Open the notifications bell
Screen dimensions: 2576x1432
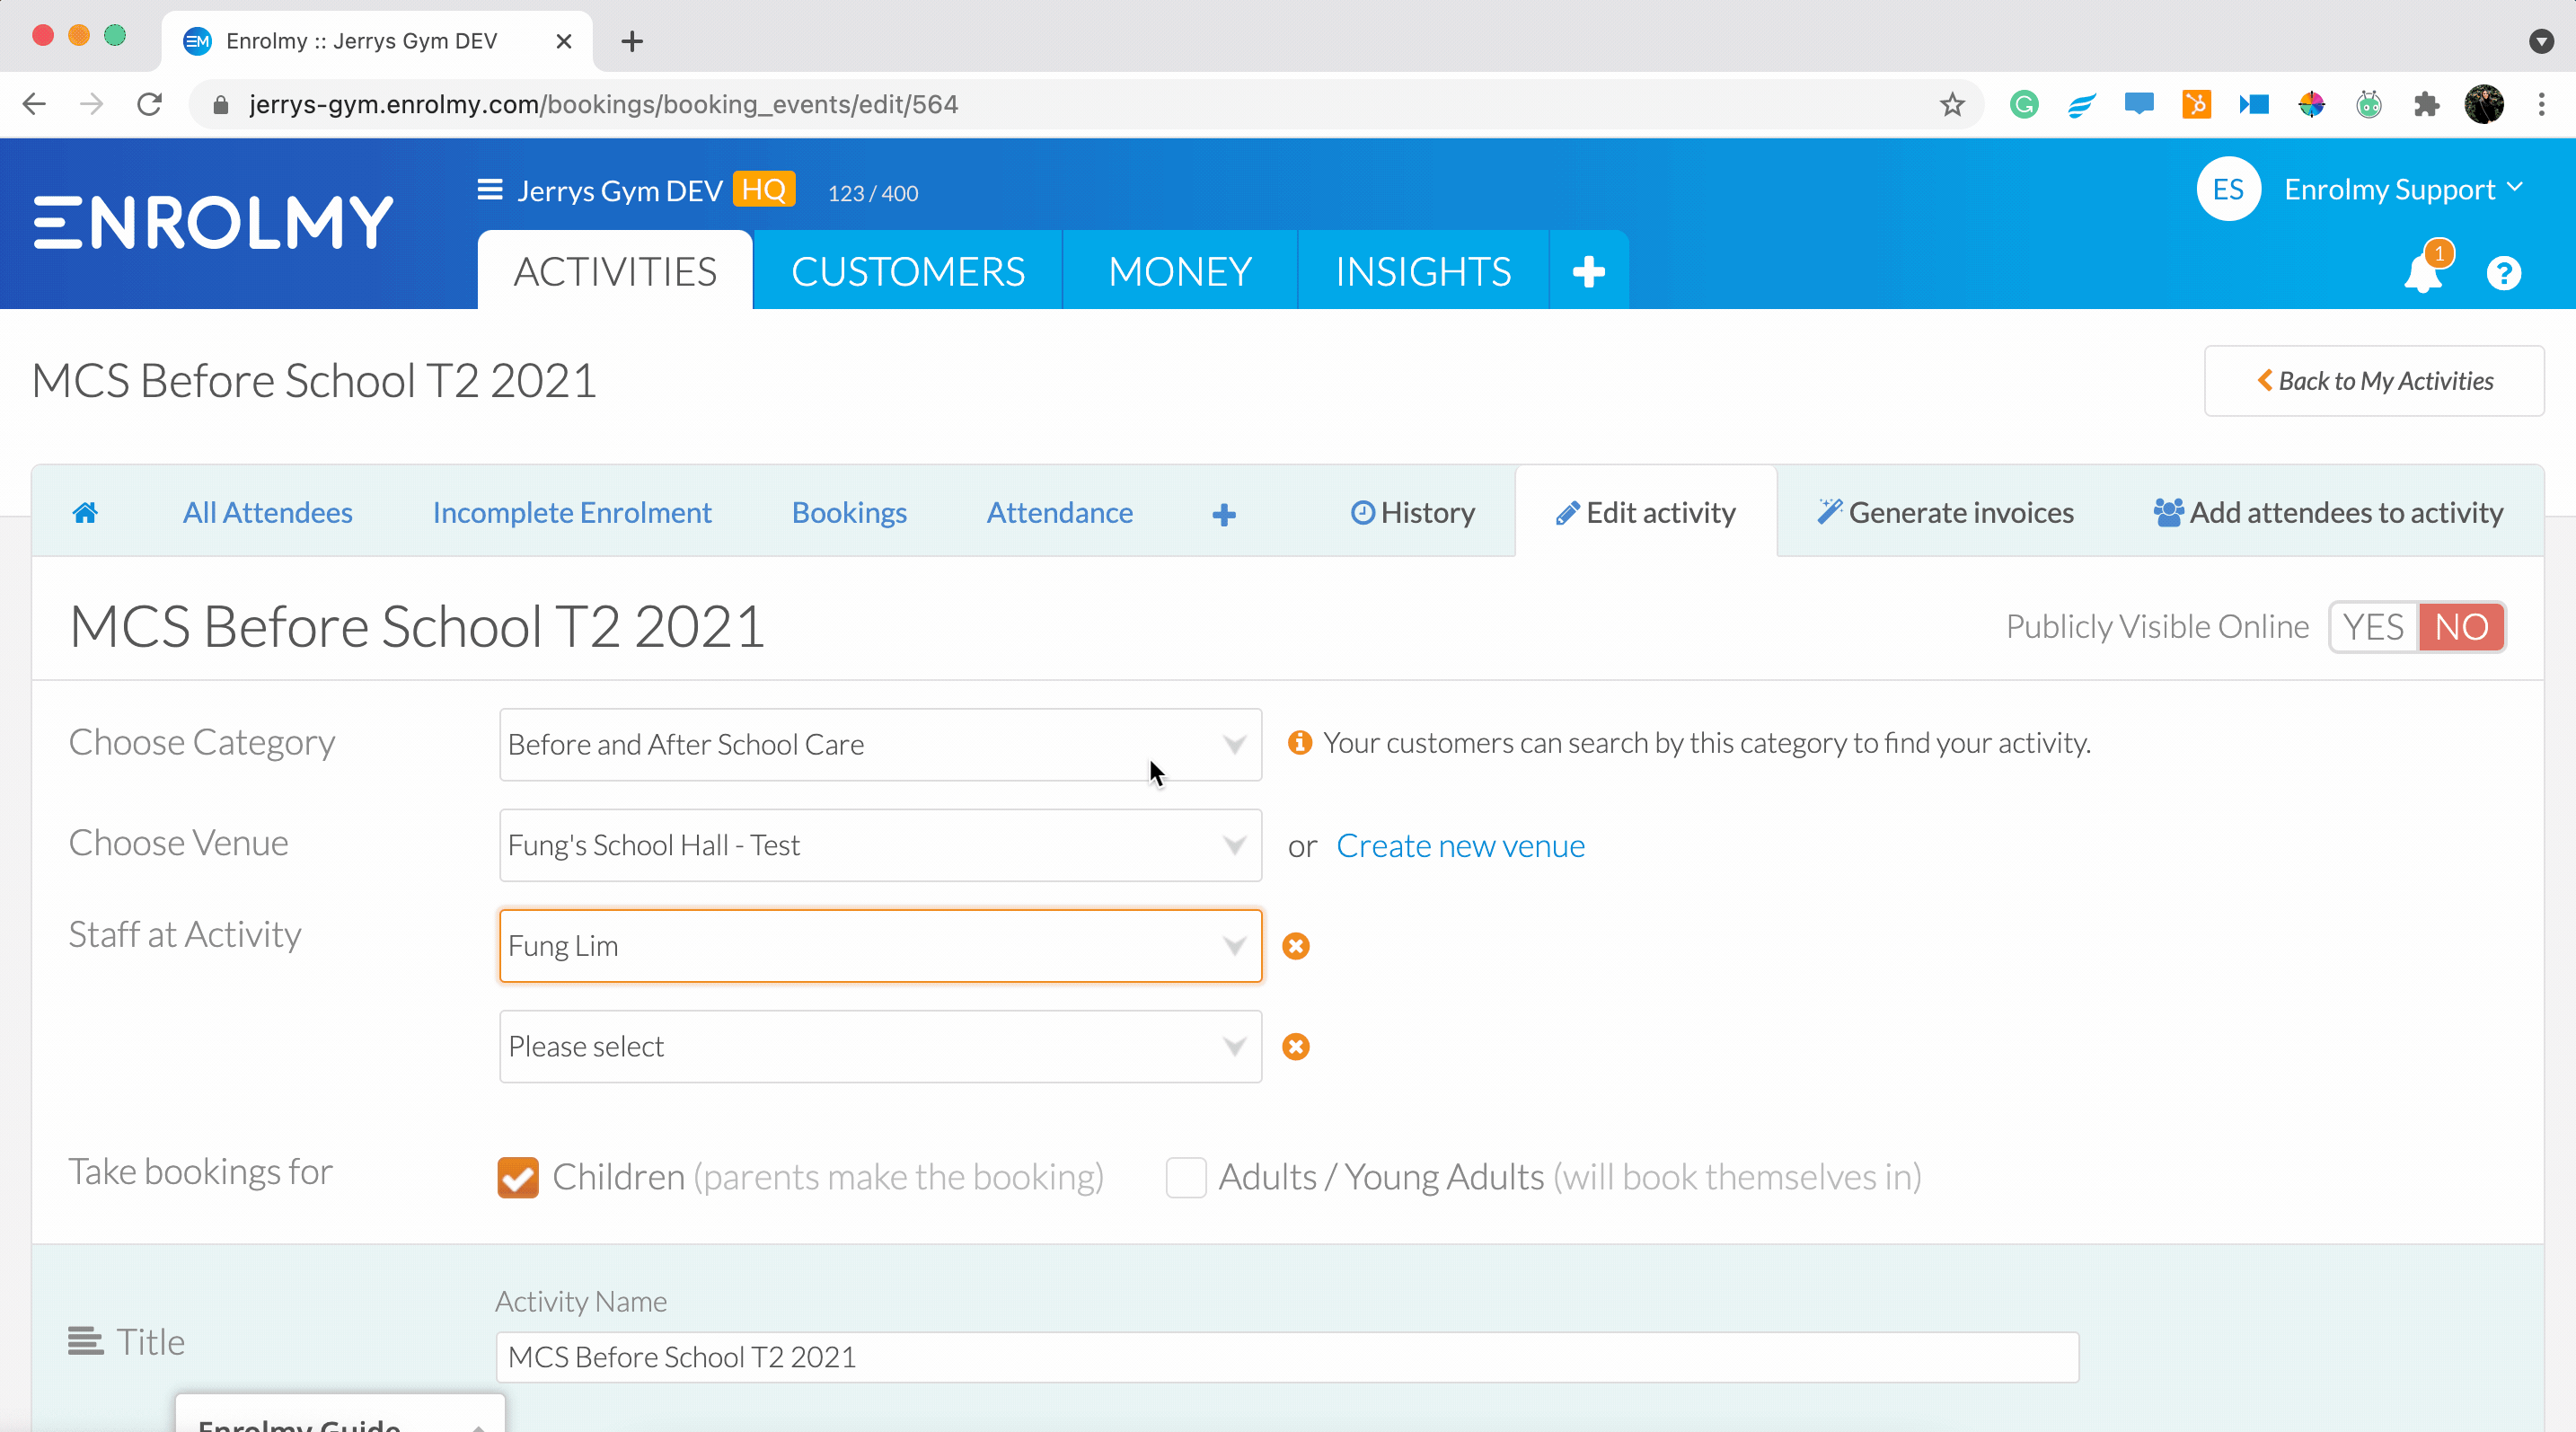point(2423,272)
